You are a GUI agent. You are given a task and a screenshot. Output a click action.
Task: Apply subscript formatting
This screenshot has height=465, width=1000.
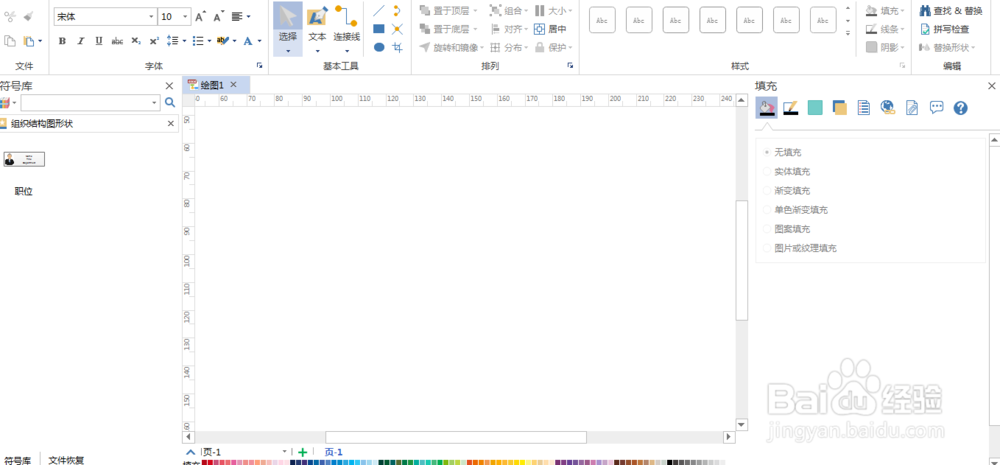point(136,41)
